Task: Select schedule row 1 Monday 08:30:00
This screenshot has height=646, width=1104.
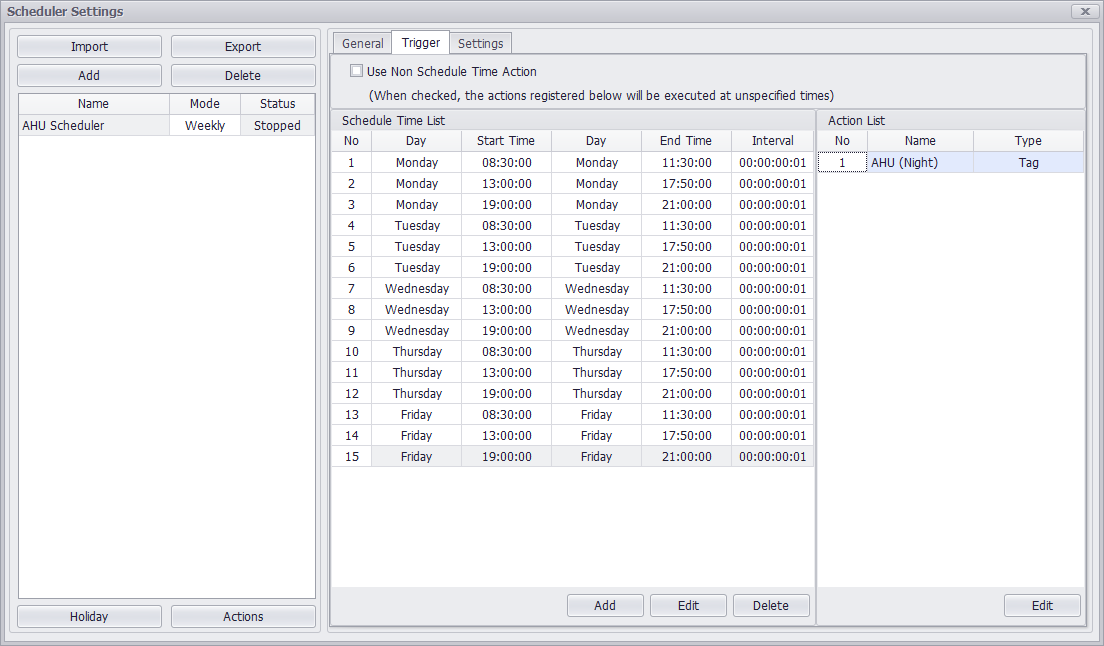Action: 505,163
